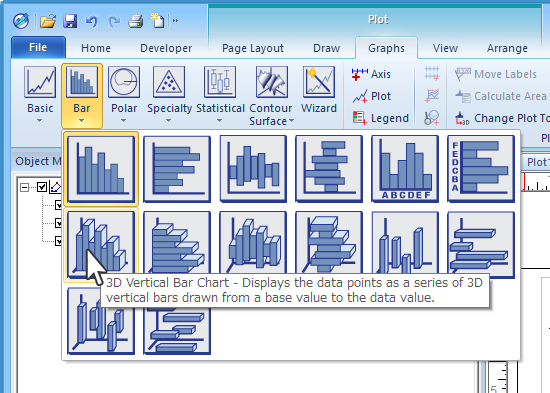This screenshot has height=393, width=550.
Task: Open the Contour Surface dropdown
Action: pos(271,96)
